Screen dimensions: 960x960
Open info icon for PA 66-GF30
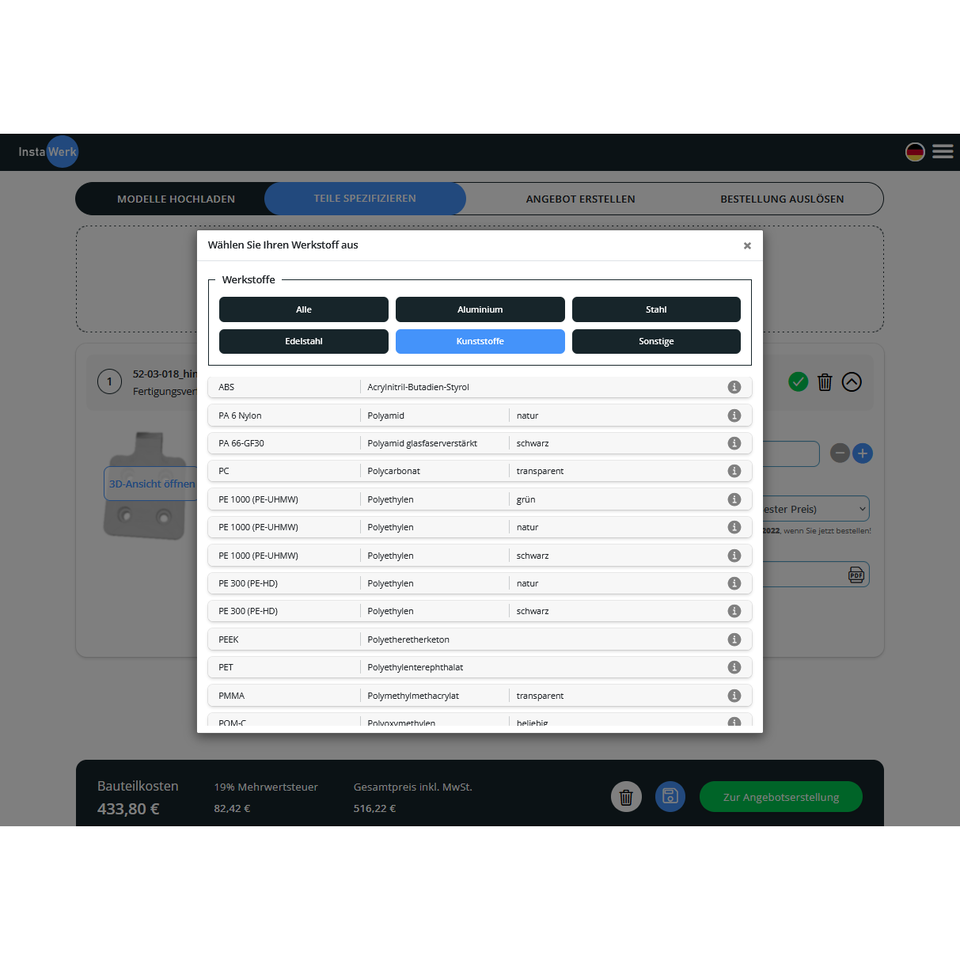(x=734, y=443)
